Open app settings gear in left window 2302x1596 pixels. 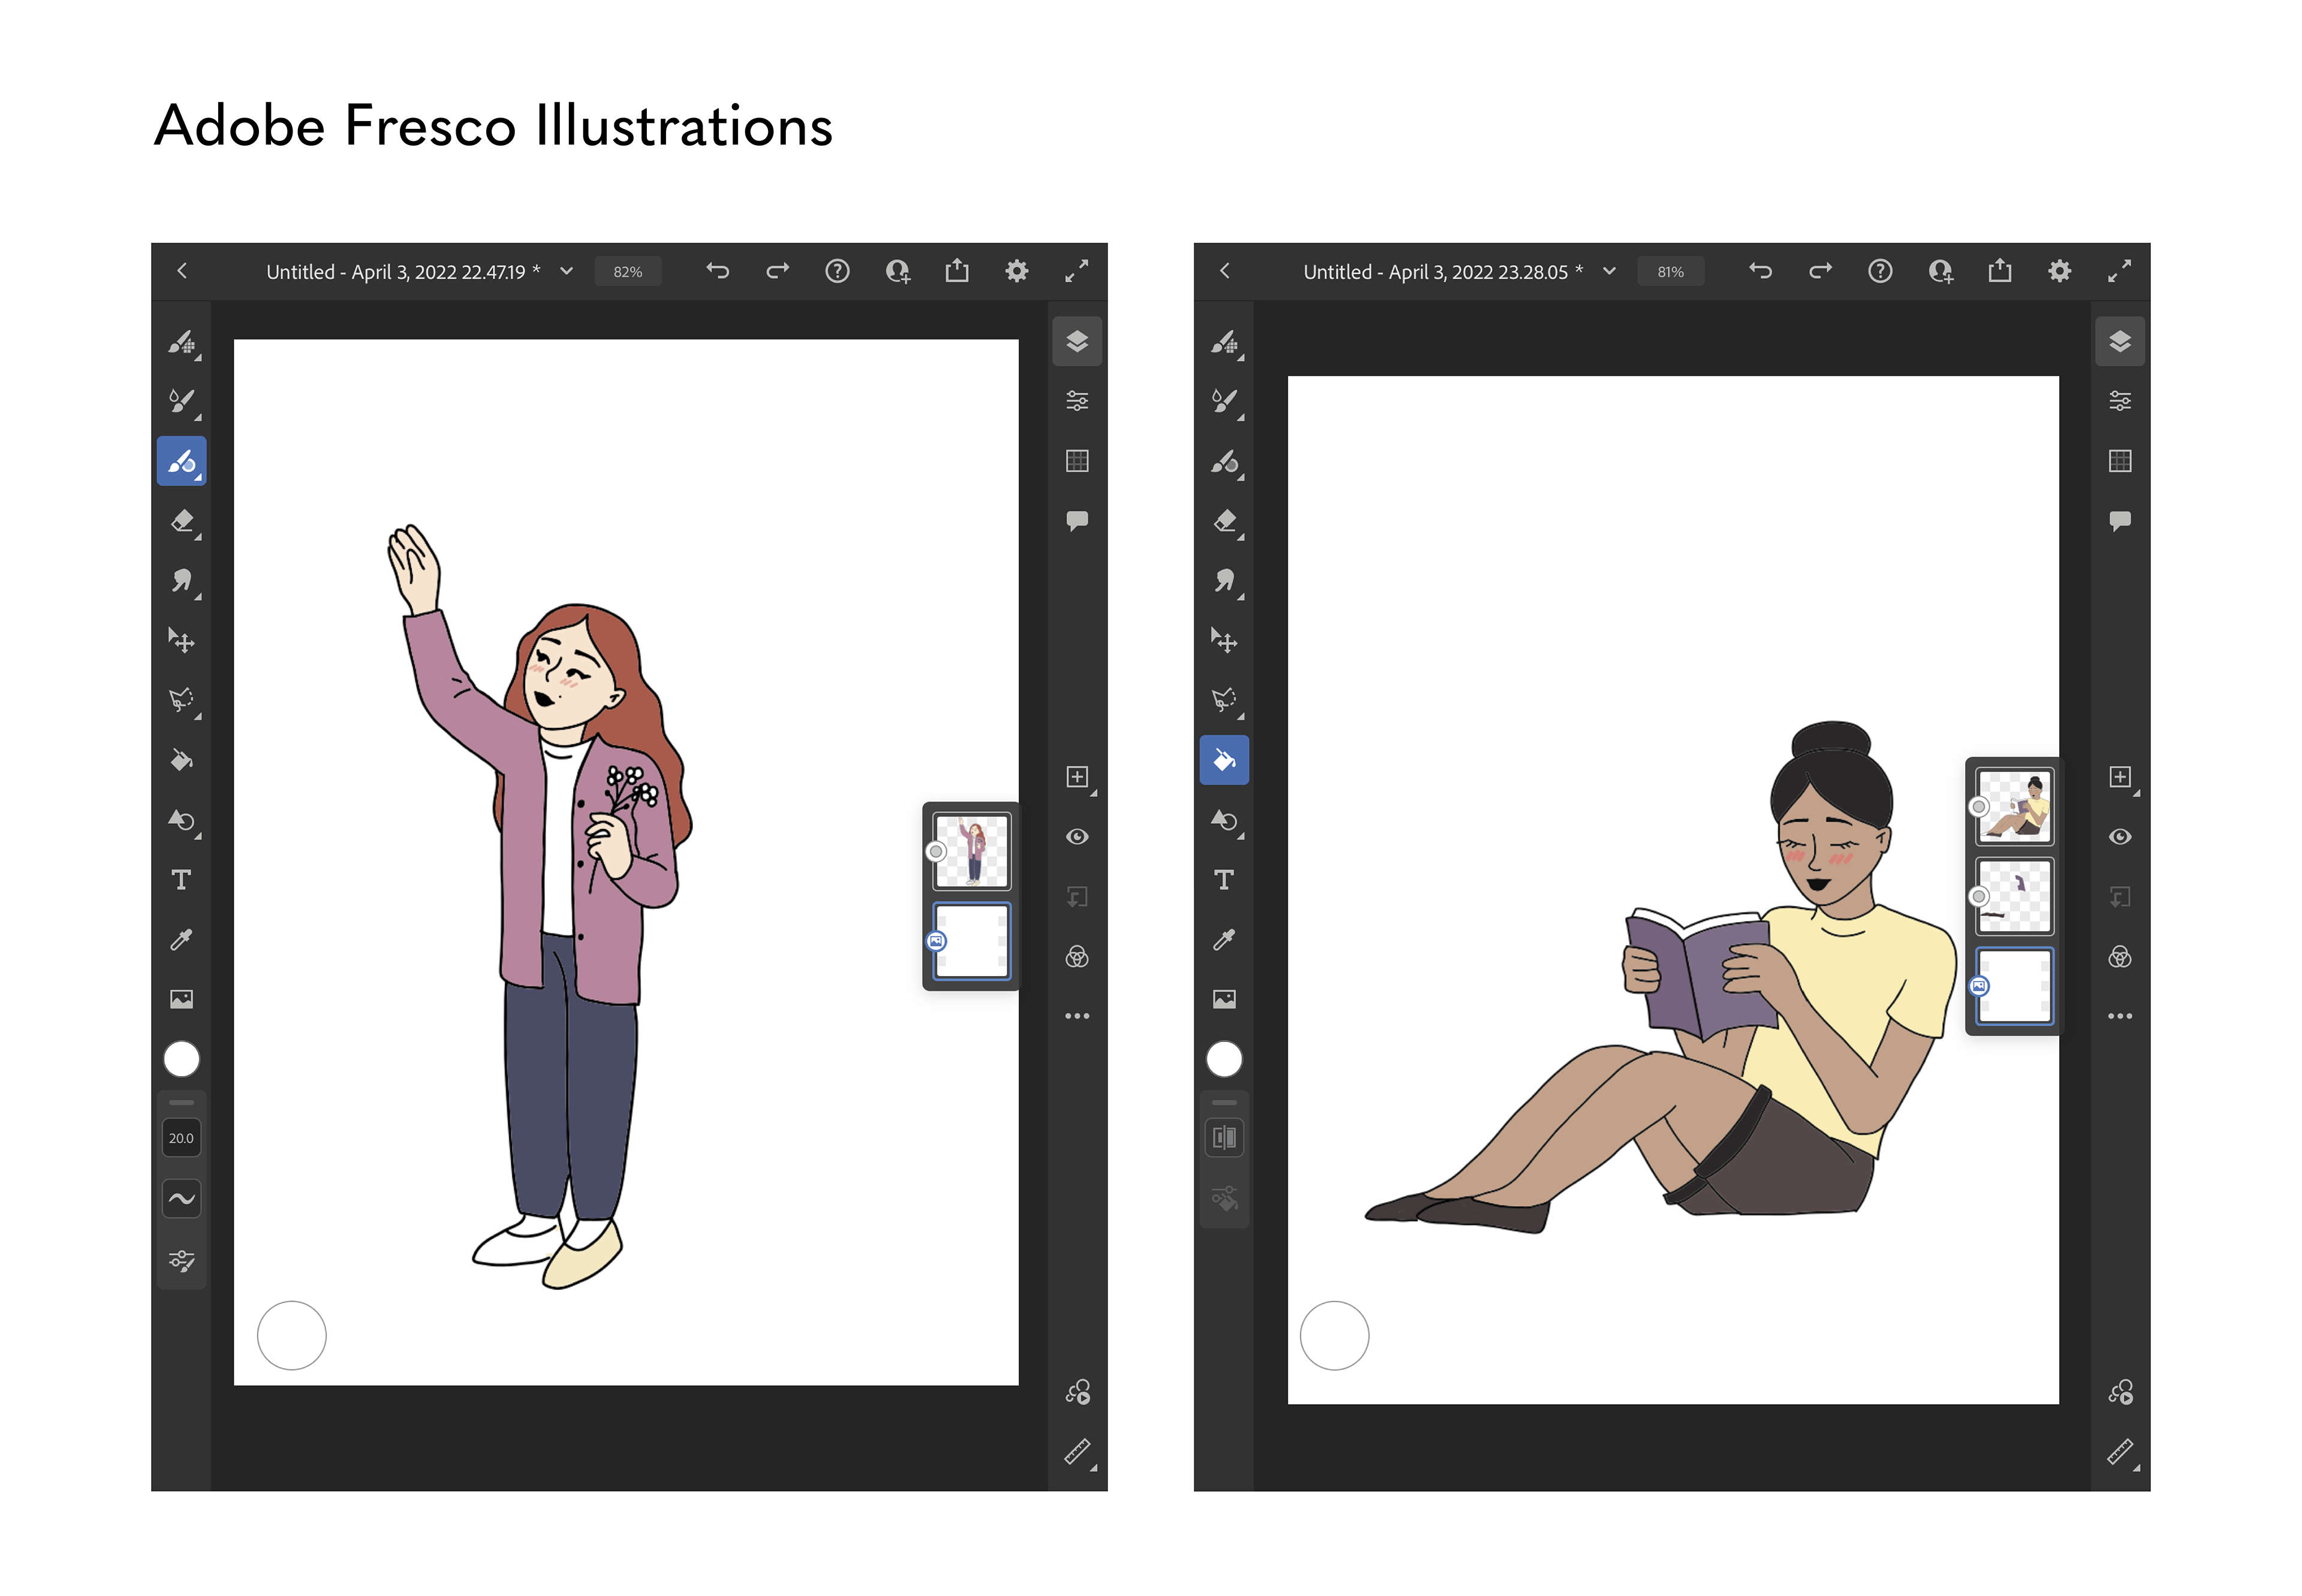click(1017, 271)
